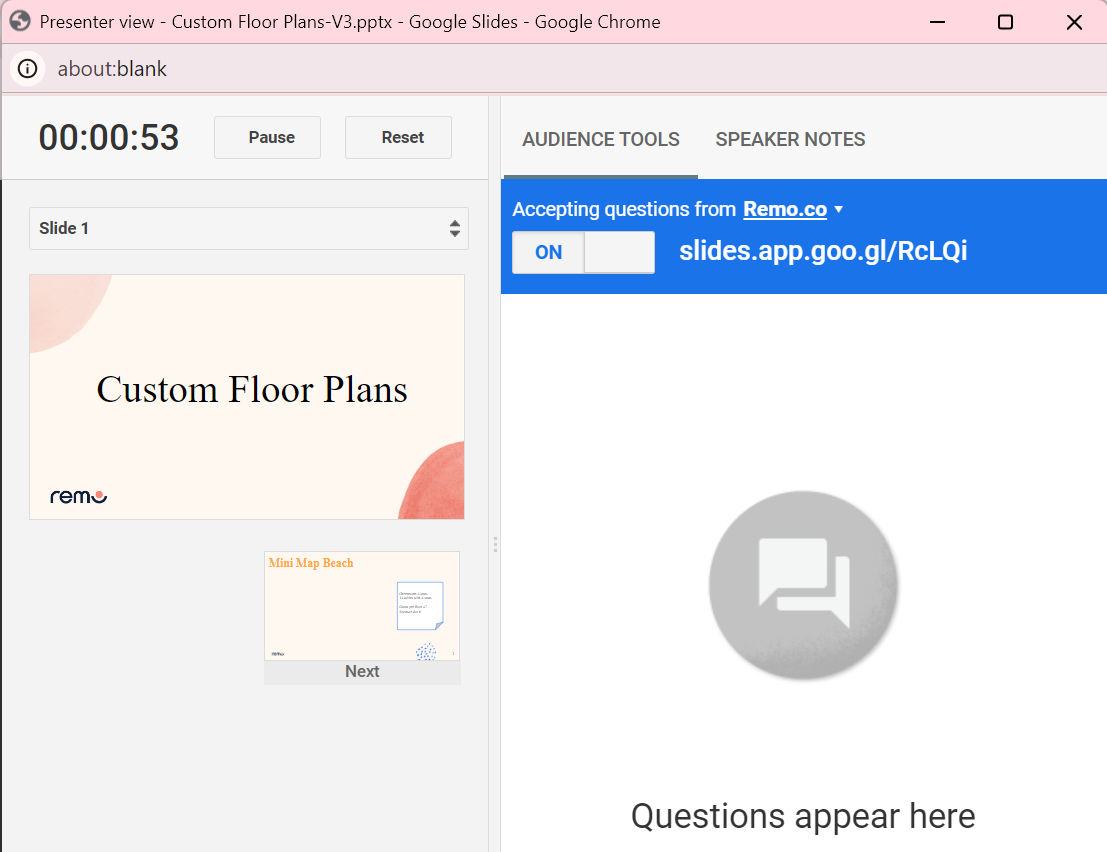
Task: Click the 00:00:53 elapsed timer
Action: (109, 138)
